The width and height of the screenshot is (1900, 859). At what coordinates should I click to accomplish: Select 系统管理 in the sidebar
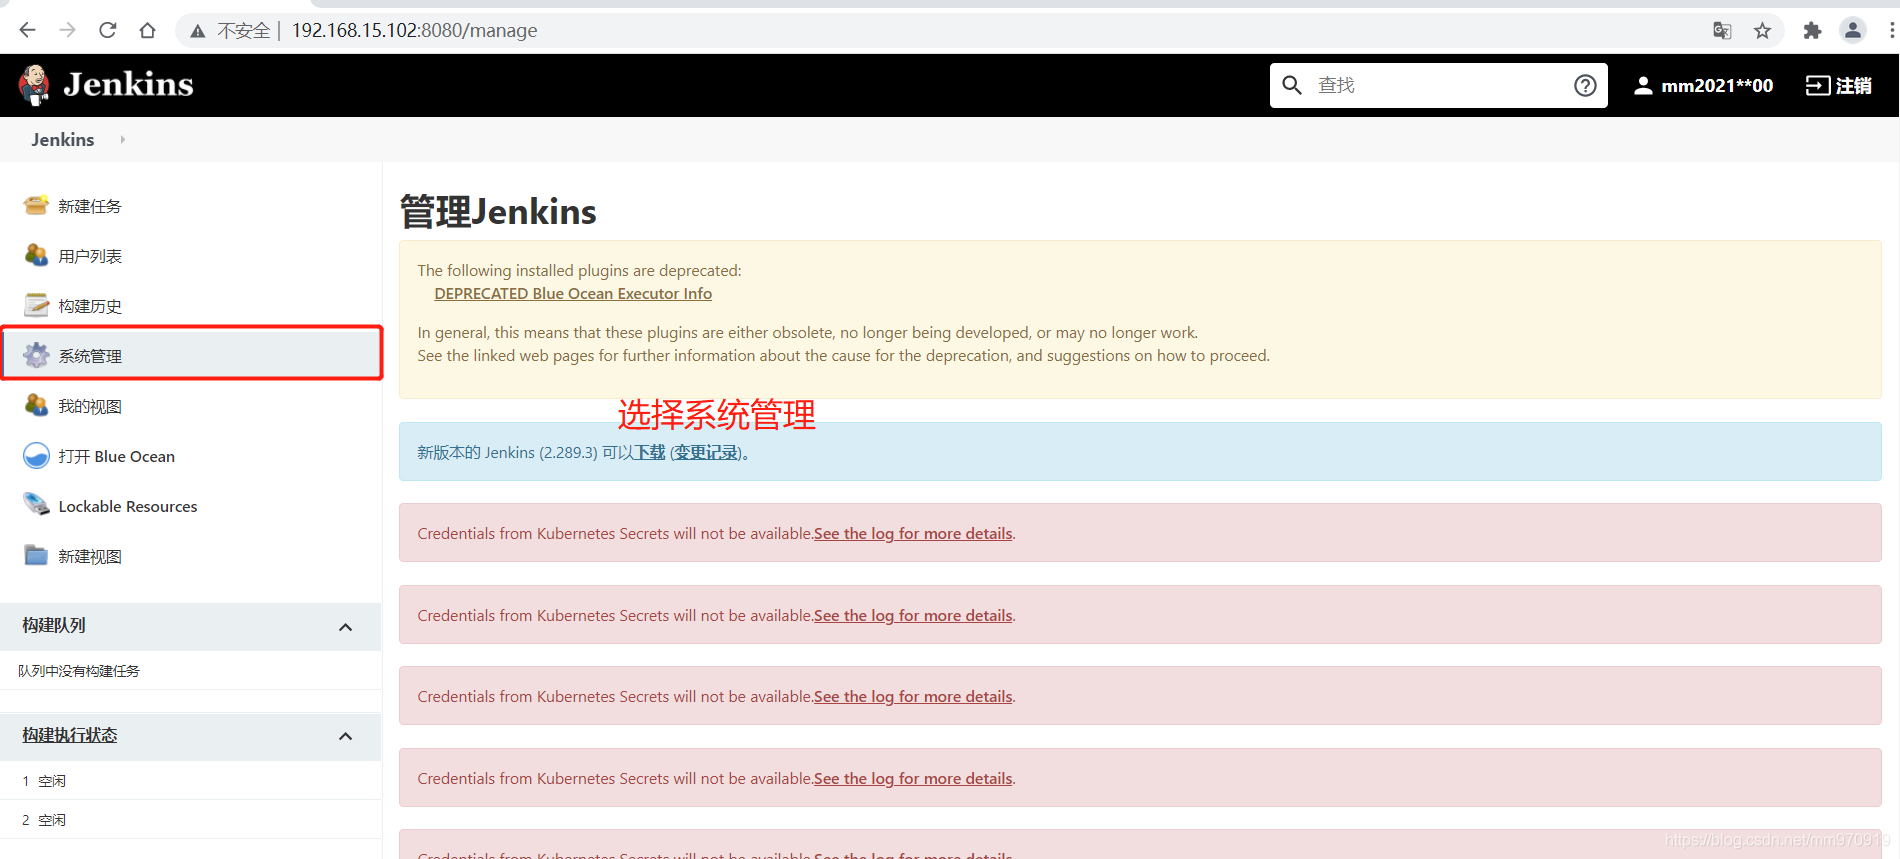[90, 356]
